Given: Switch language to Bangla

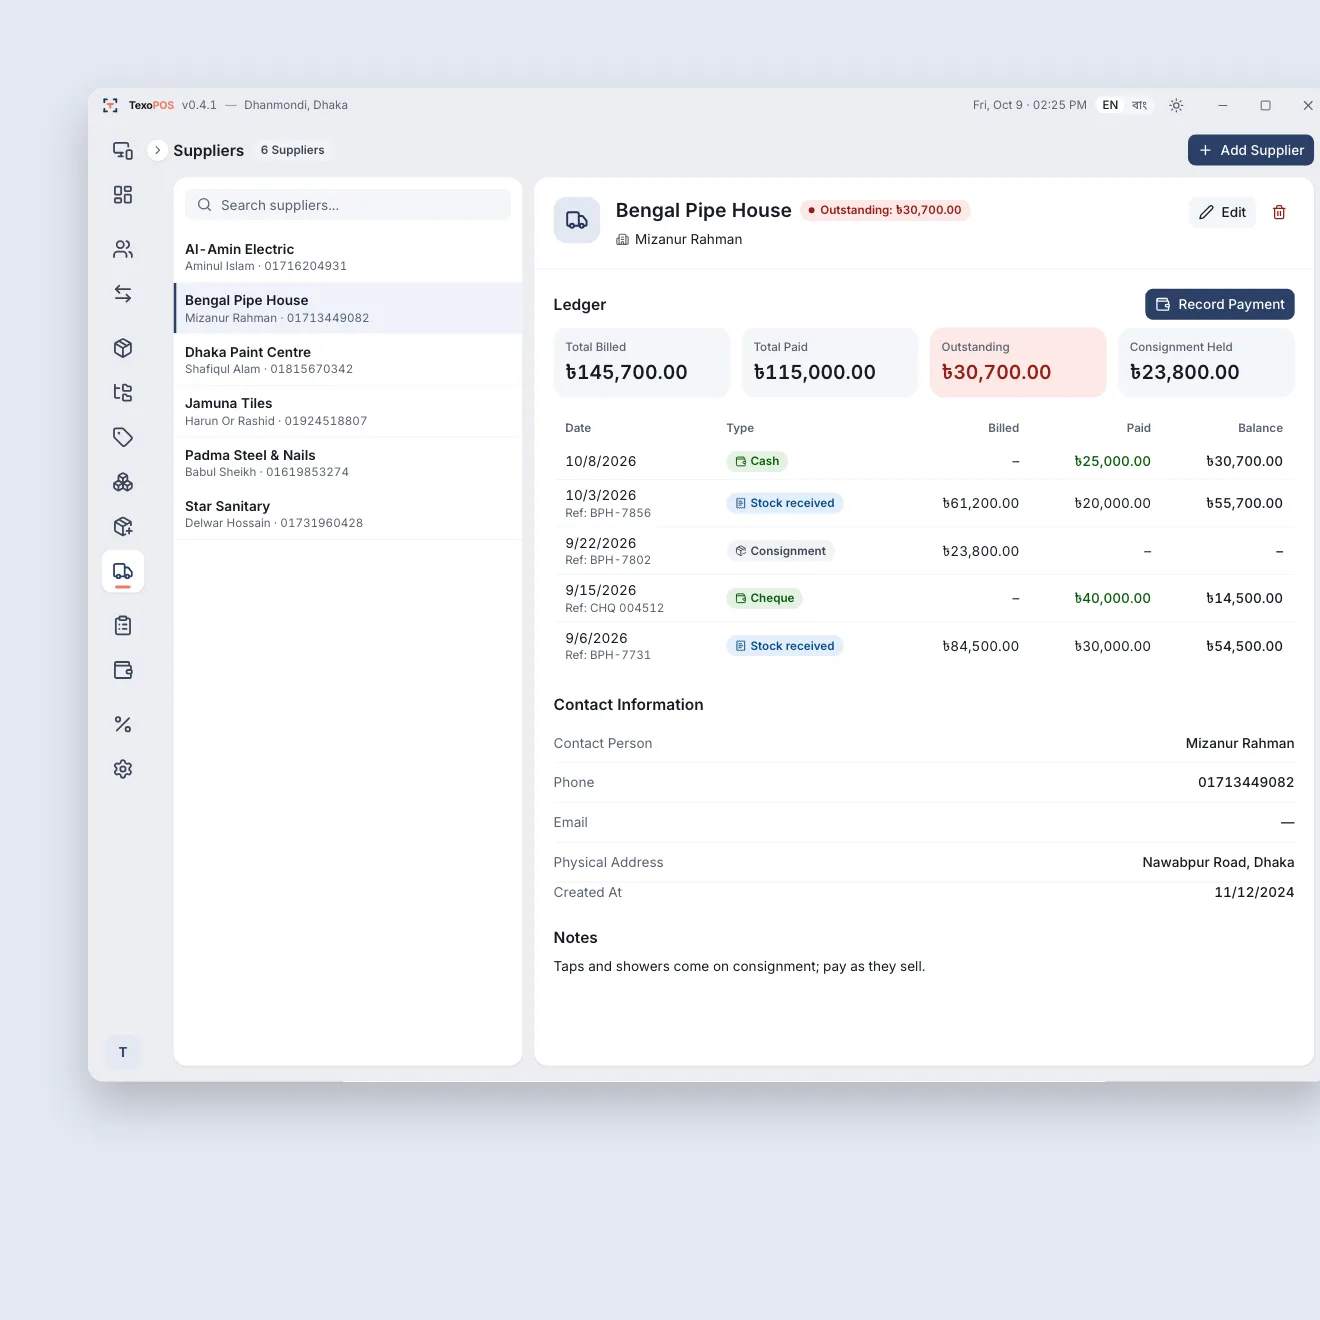Looking at the screenshot, I should (1139, 105).
